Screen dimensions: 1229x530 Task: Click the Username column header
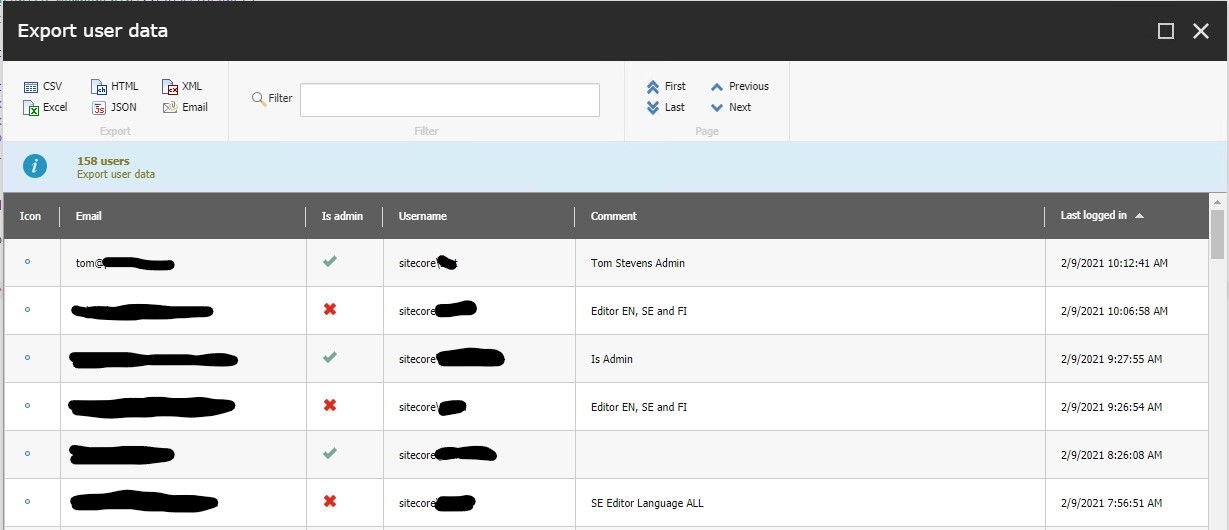(x=422, y=216)
